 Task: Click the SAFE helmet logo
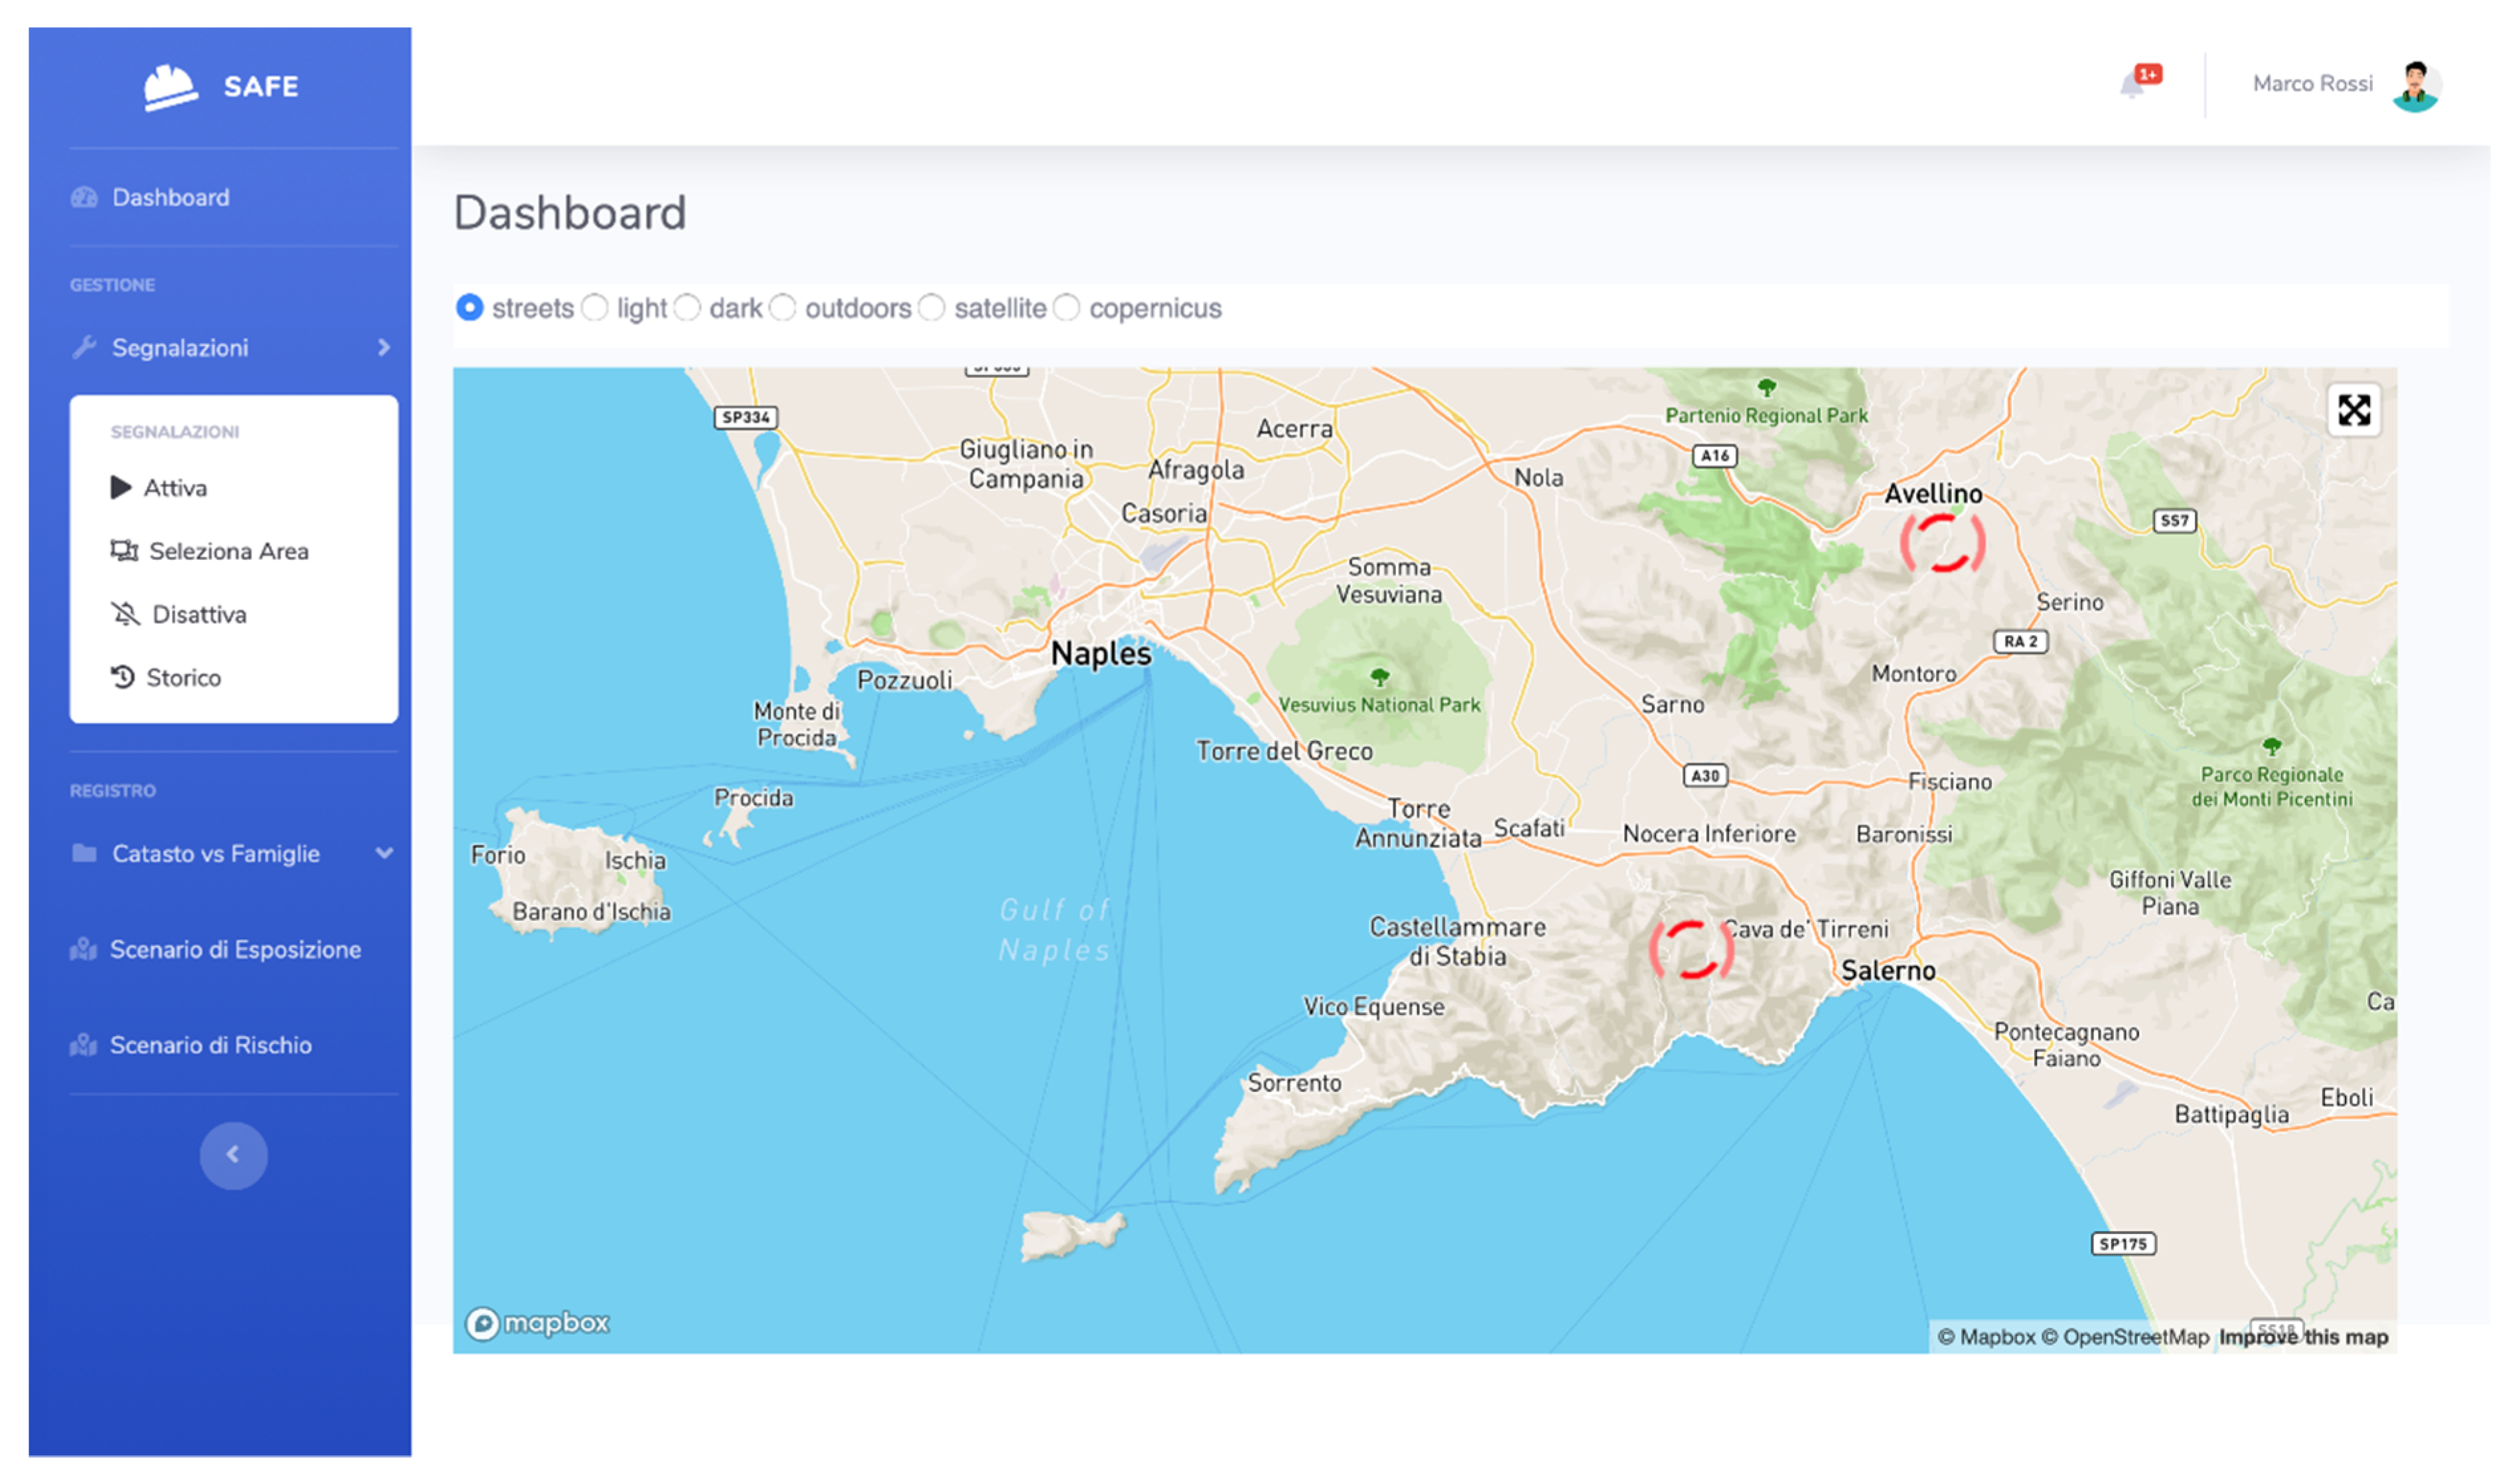tap(170, 87)
